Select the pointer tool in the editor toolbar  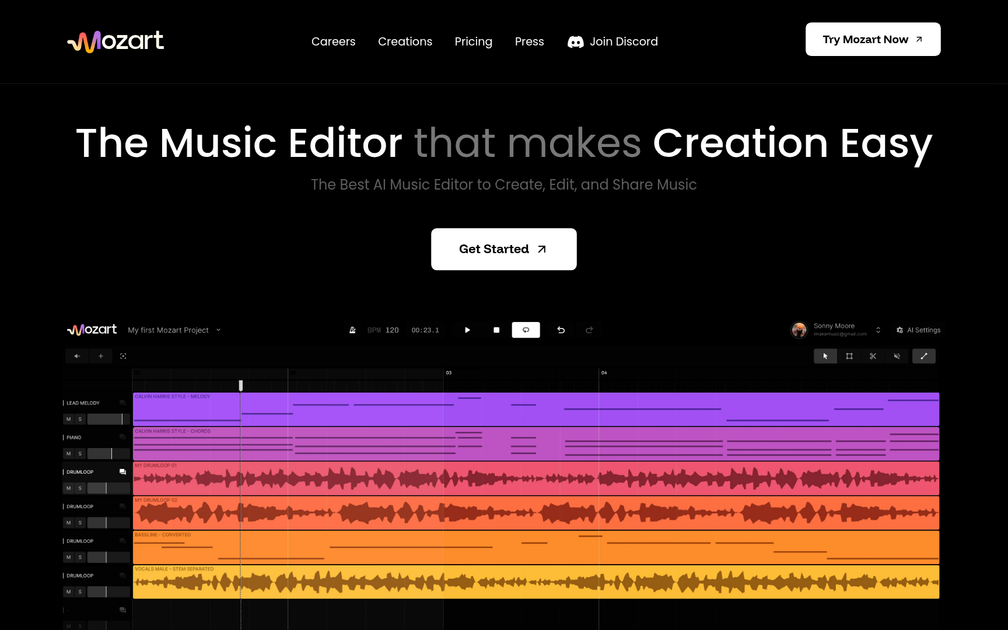coord(825,356)
